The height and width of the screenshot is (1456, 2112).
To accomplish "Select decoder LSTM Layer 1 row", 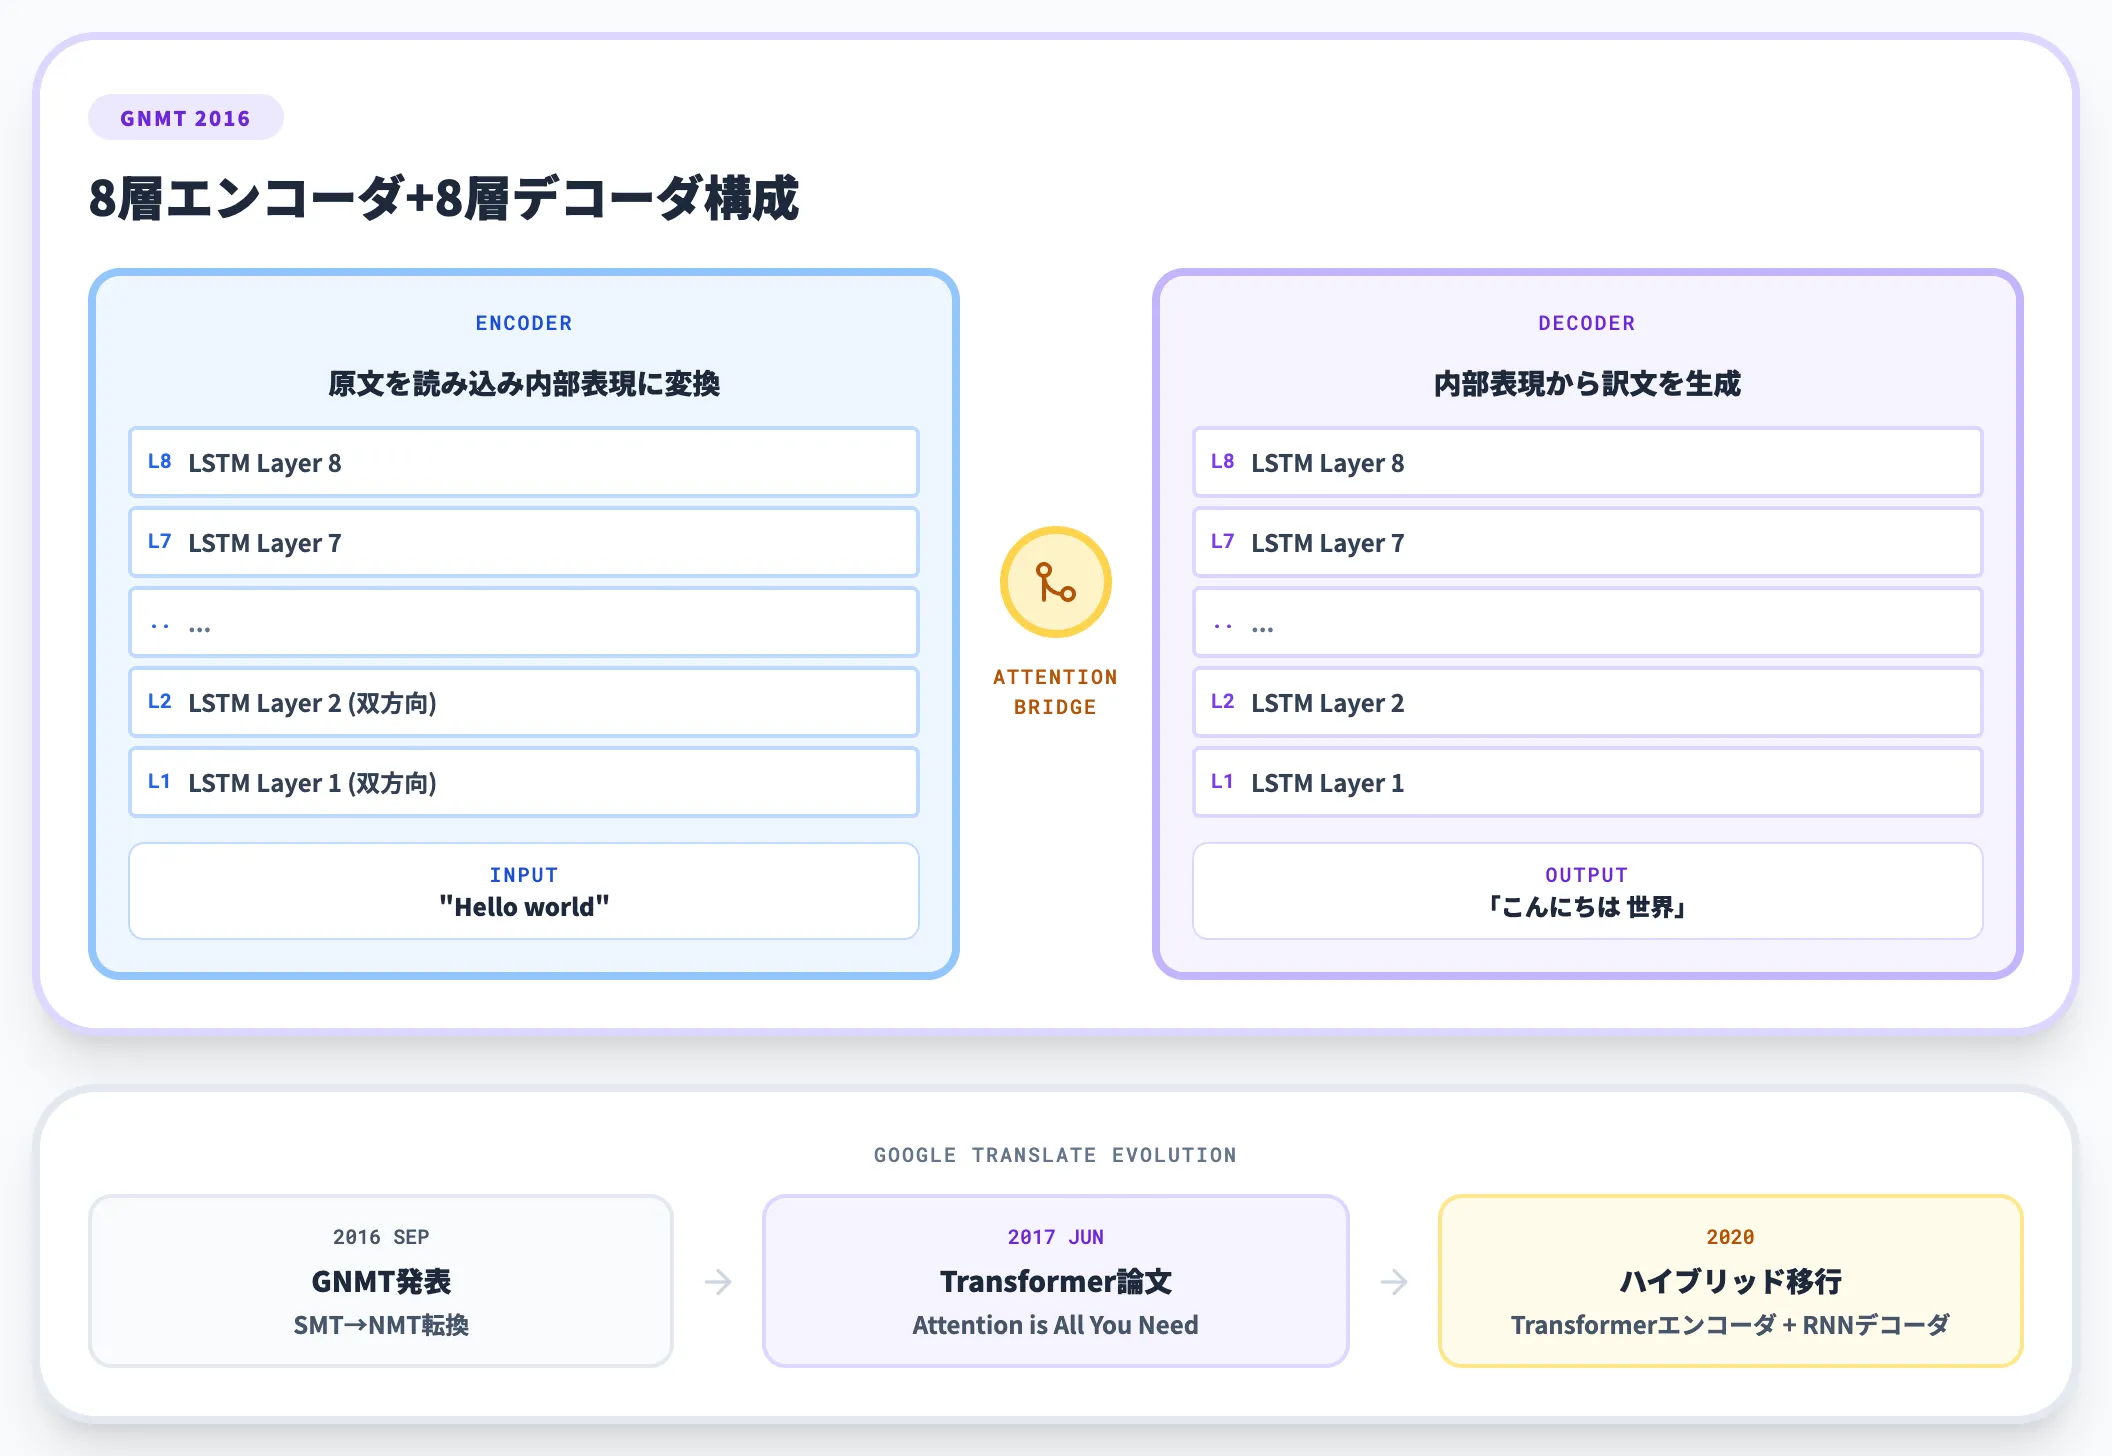I will coord(1587,782).
